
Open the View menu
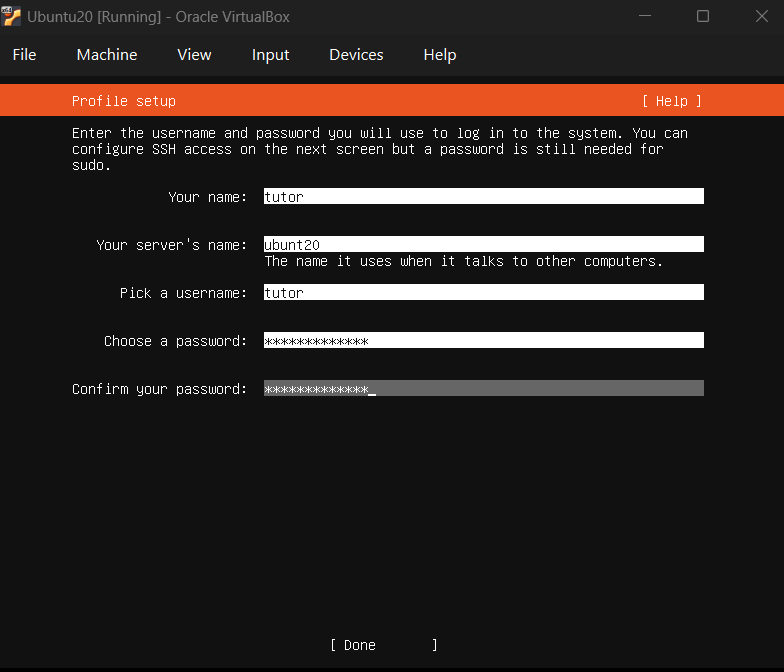[194, 54]
